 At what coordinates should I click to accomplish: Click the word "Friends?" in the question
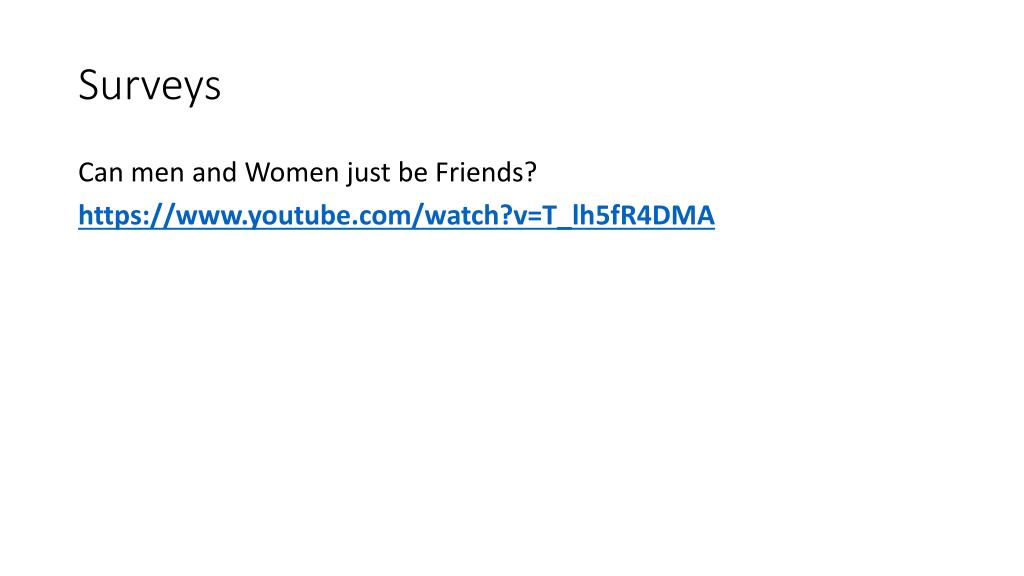click(x=486, y=172)
